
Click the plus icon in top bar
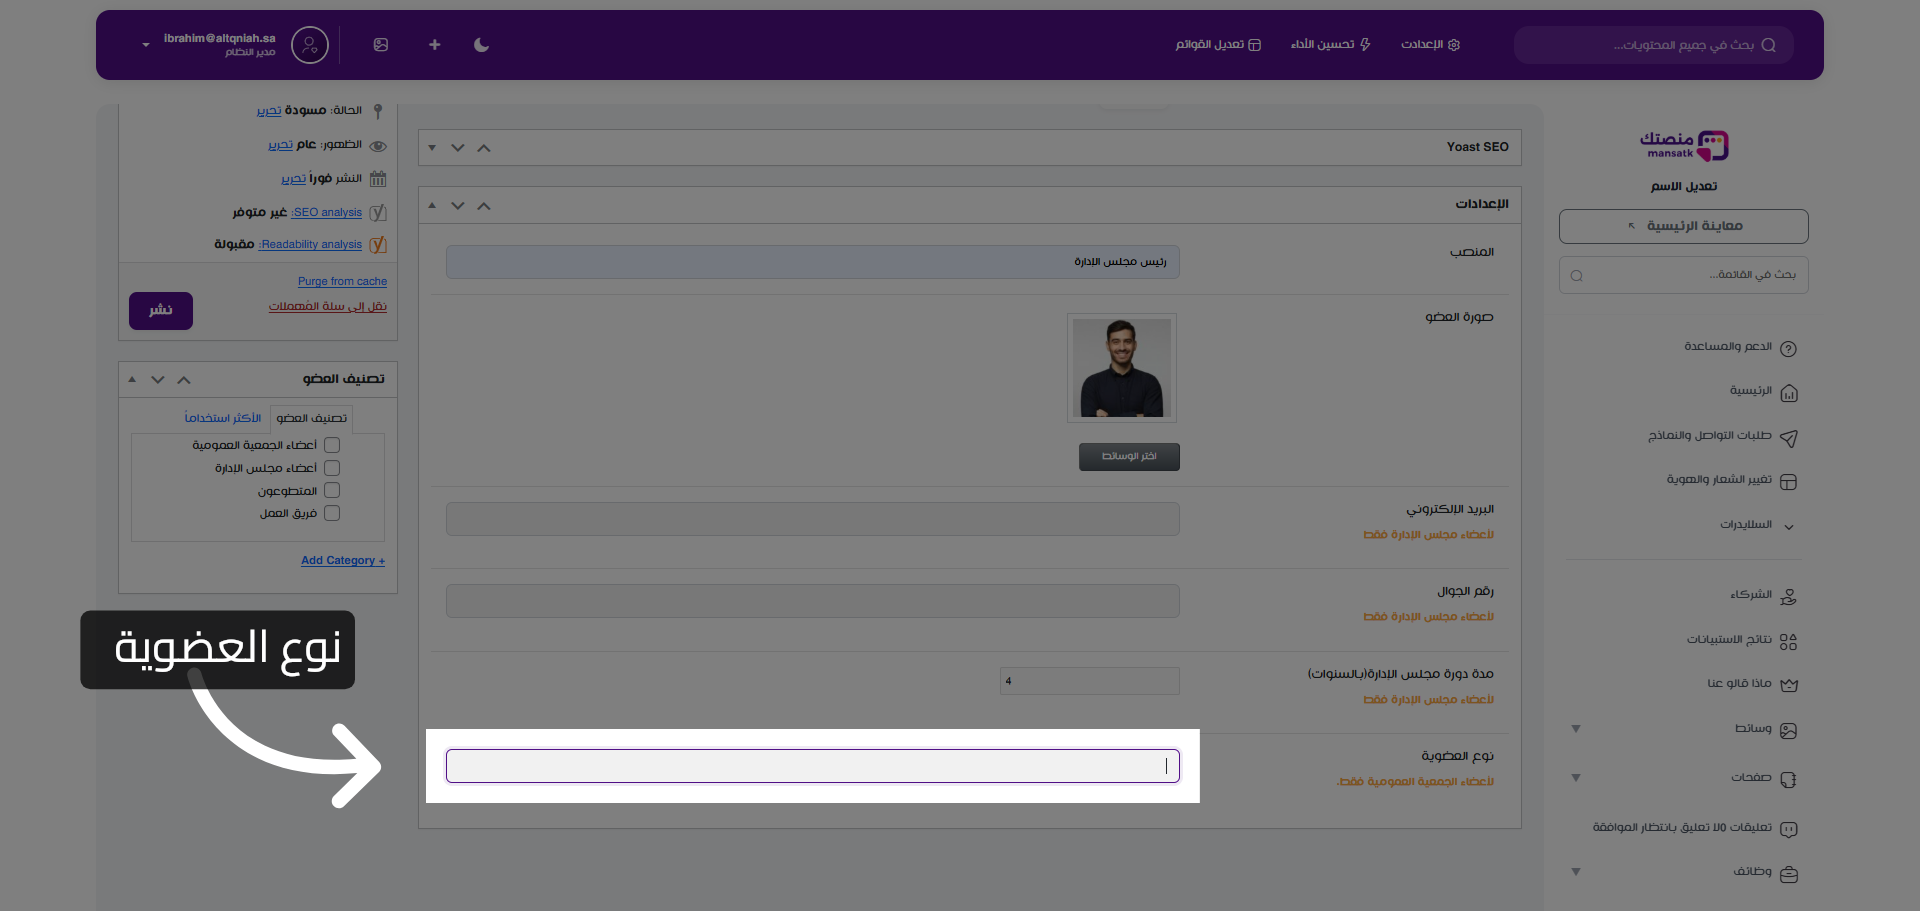tap(434, 45)
